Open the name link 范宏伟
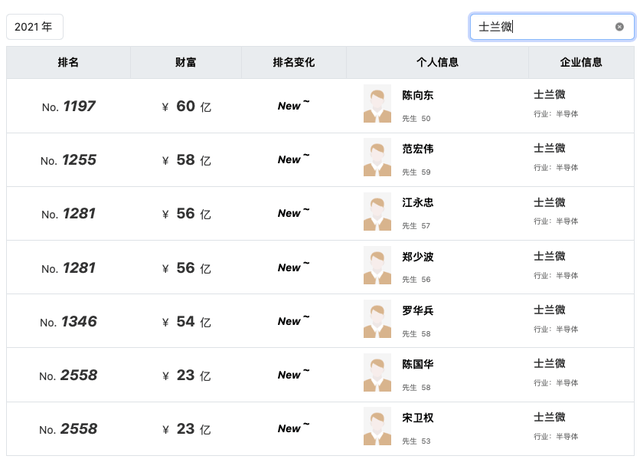This screenshot has width=640, height=469. pyautogui.click(x=417, y=149)
